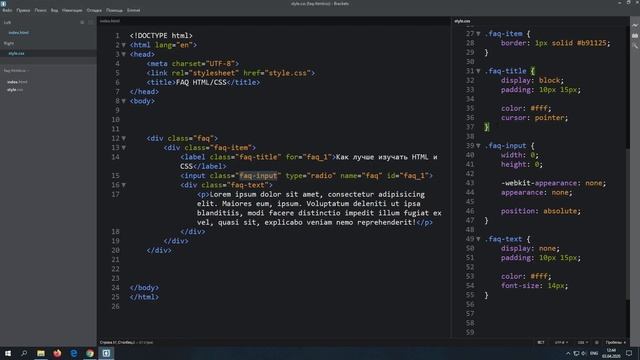Viewport: 640px width, 360px height.
Task: Open File Explorer from the taskbar
Action: tap(41, 353)
